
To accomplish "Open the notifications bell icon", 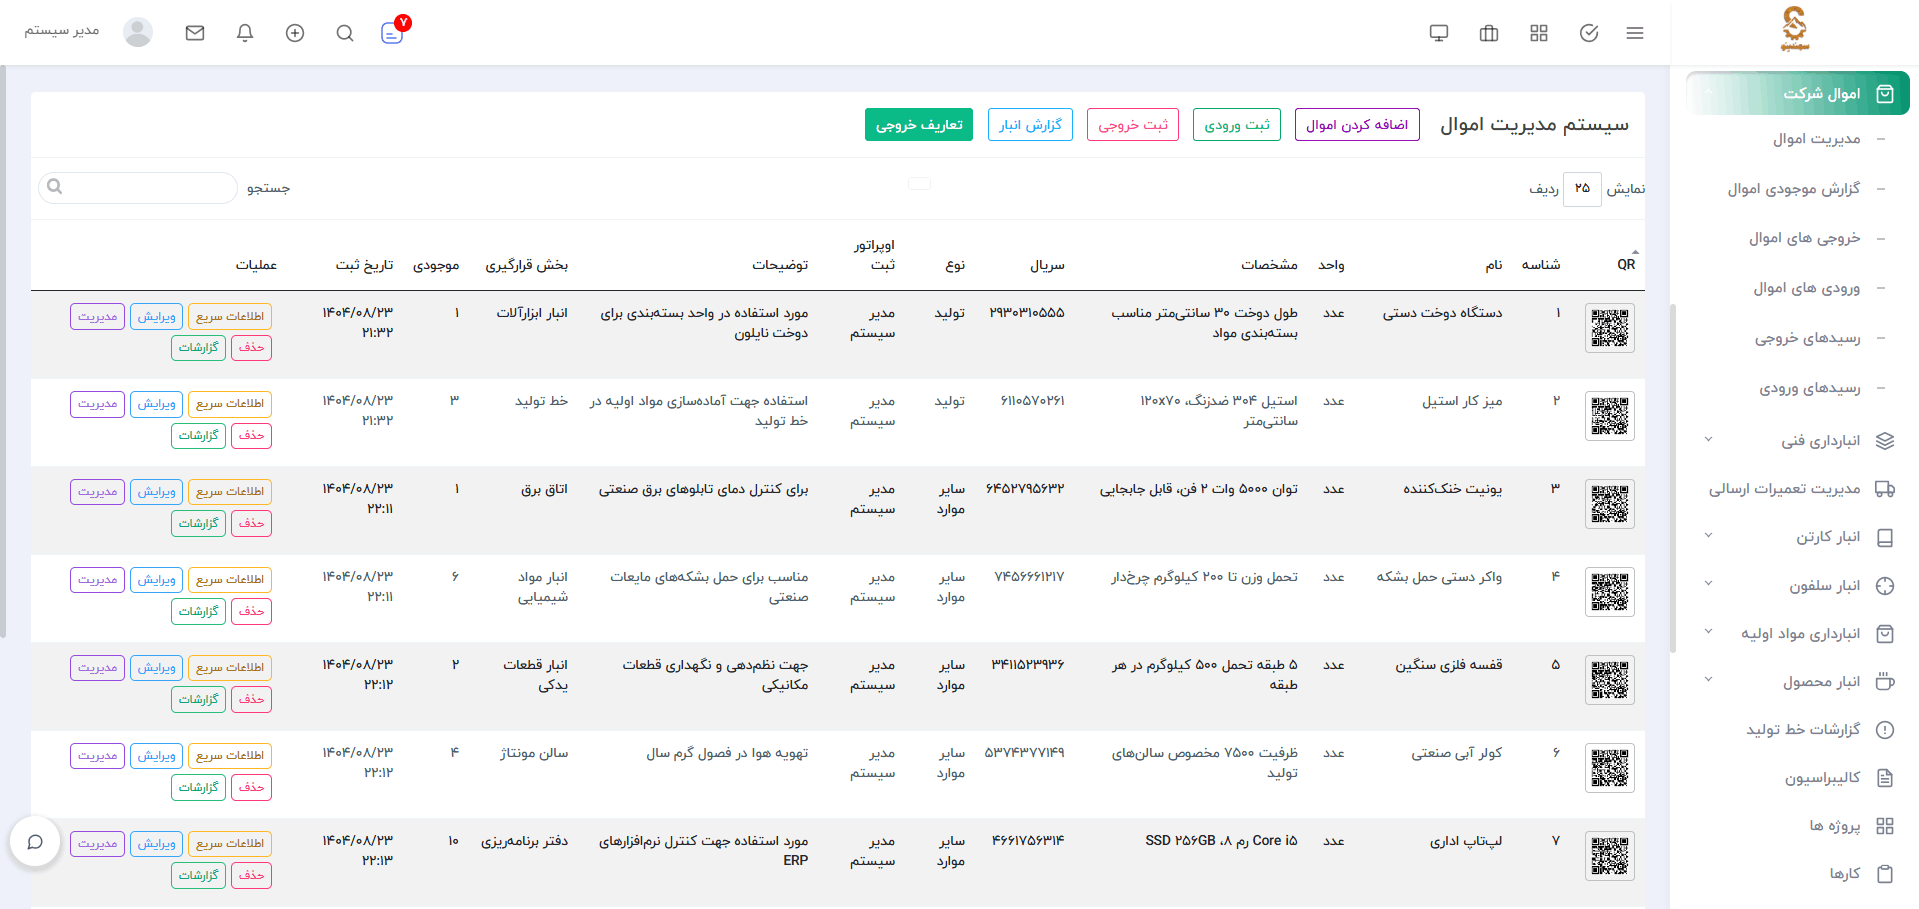I will point(245,33).
